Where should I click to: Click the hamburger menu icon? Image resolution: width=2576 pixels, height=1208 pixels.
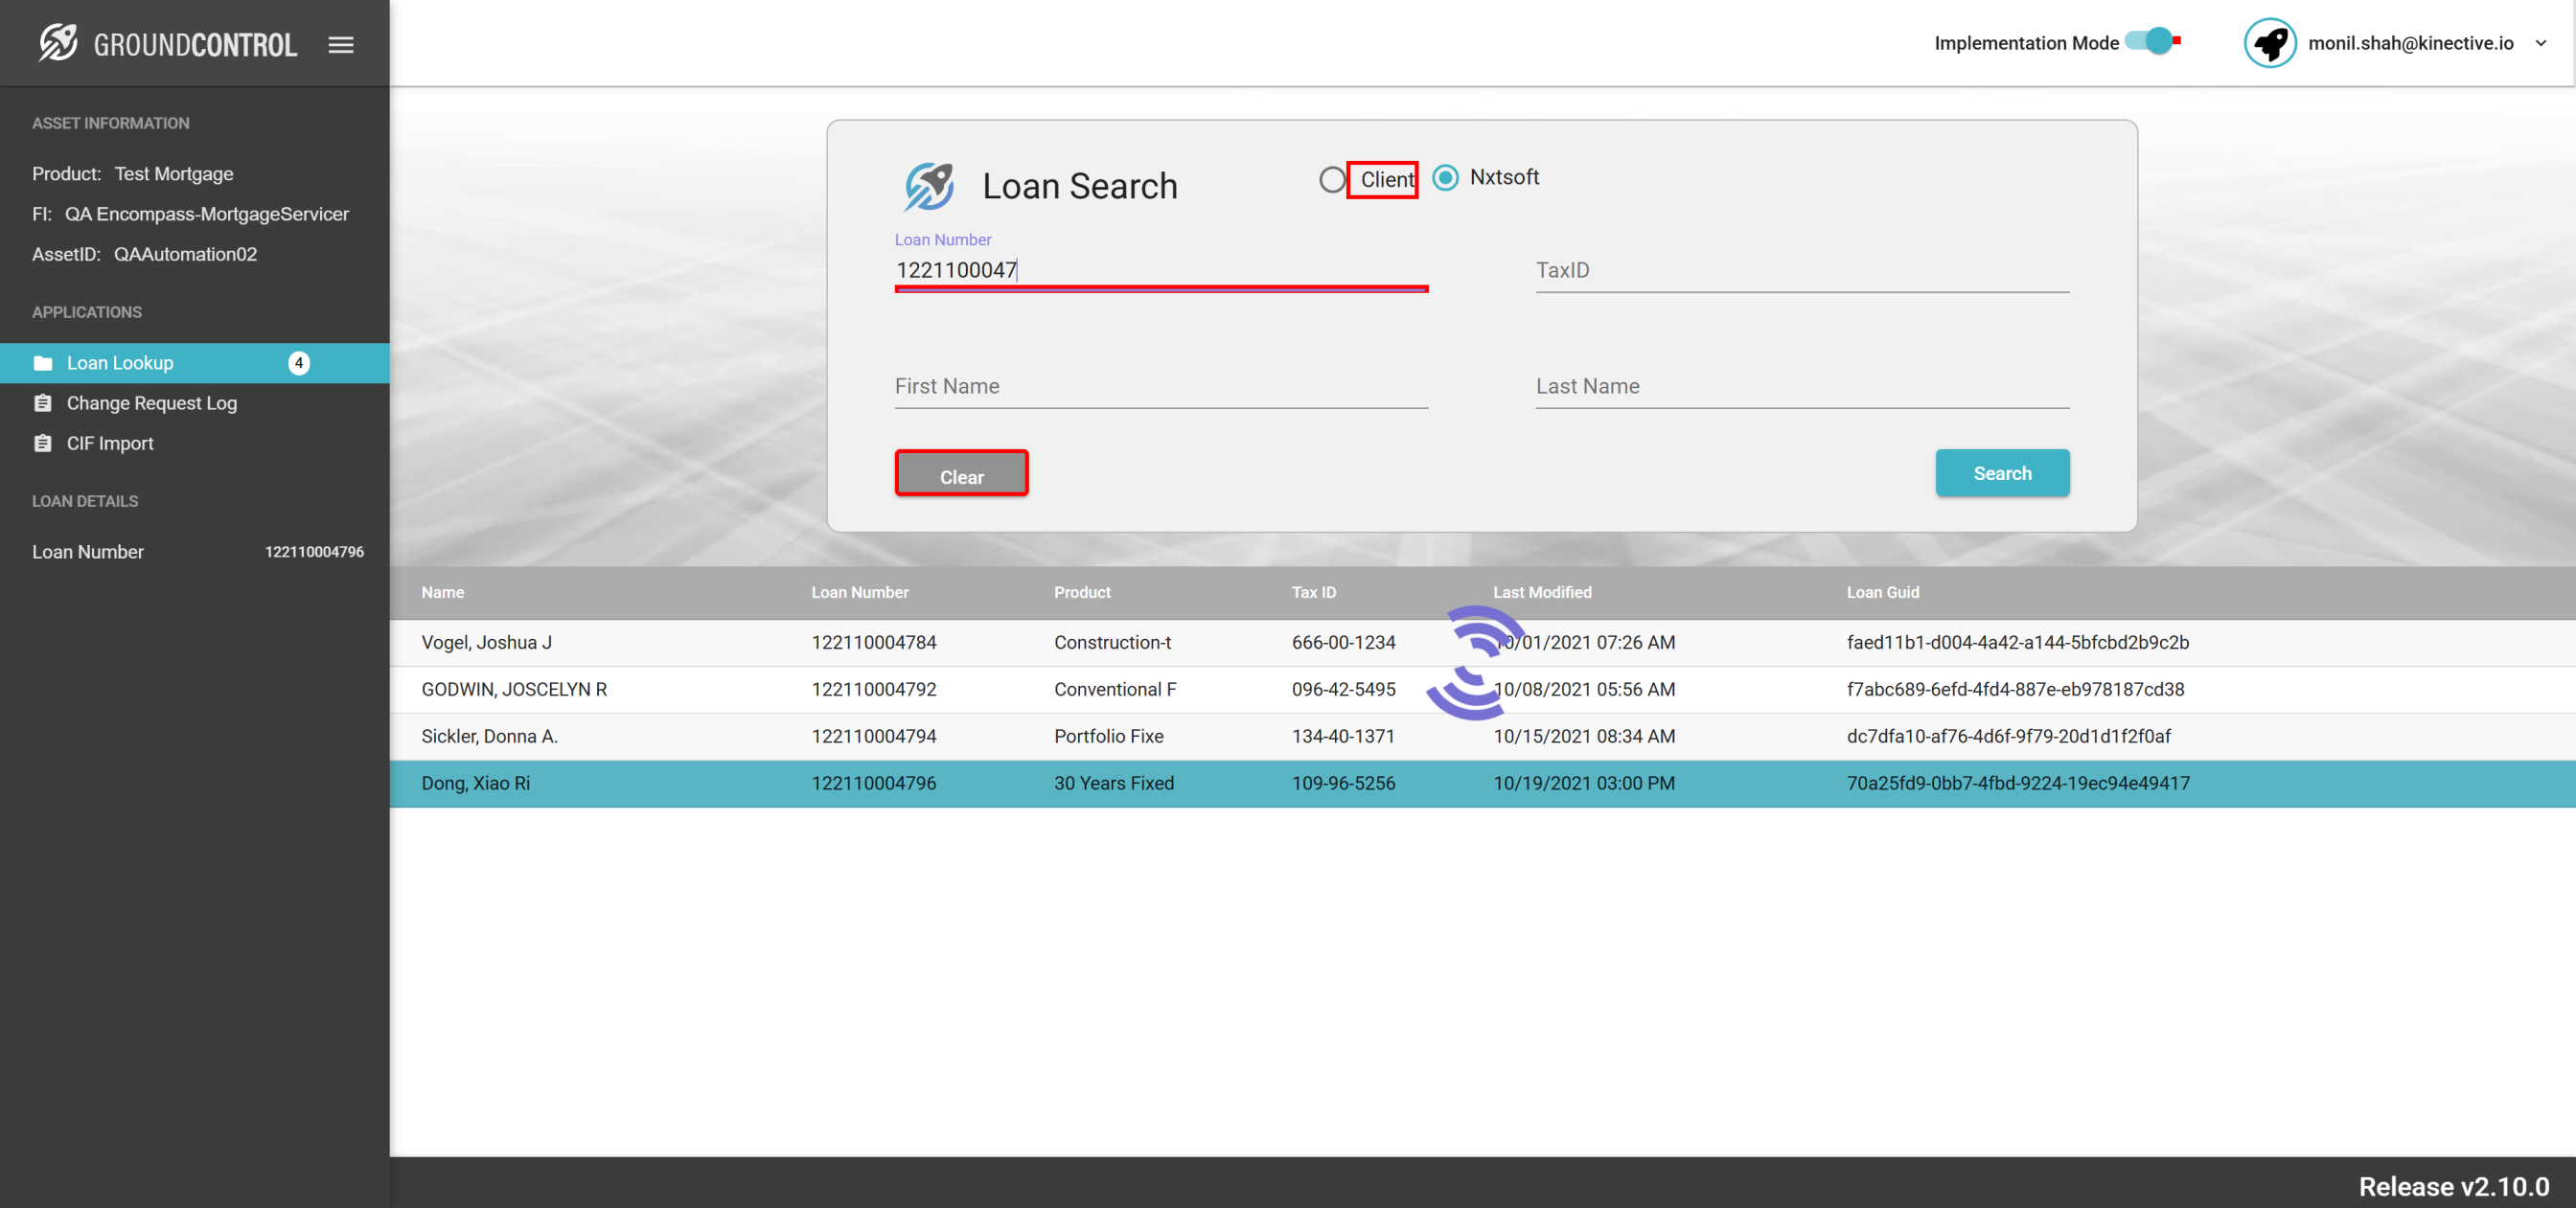pyautogui.click(x=341, y=44)
